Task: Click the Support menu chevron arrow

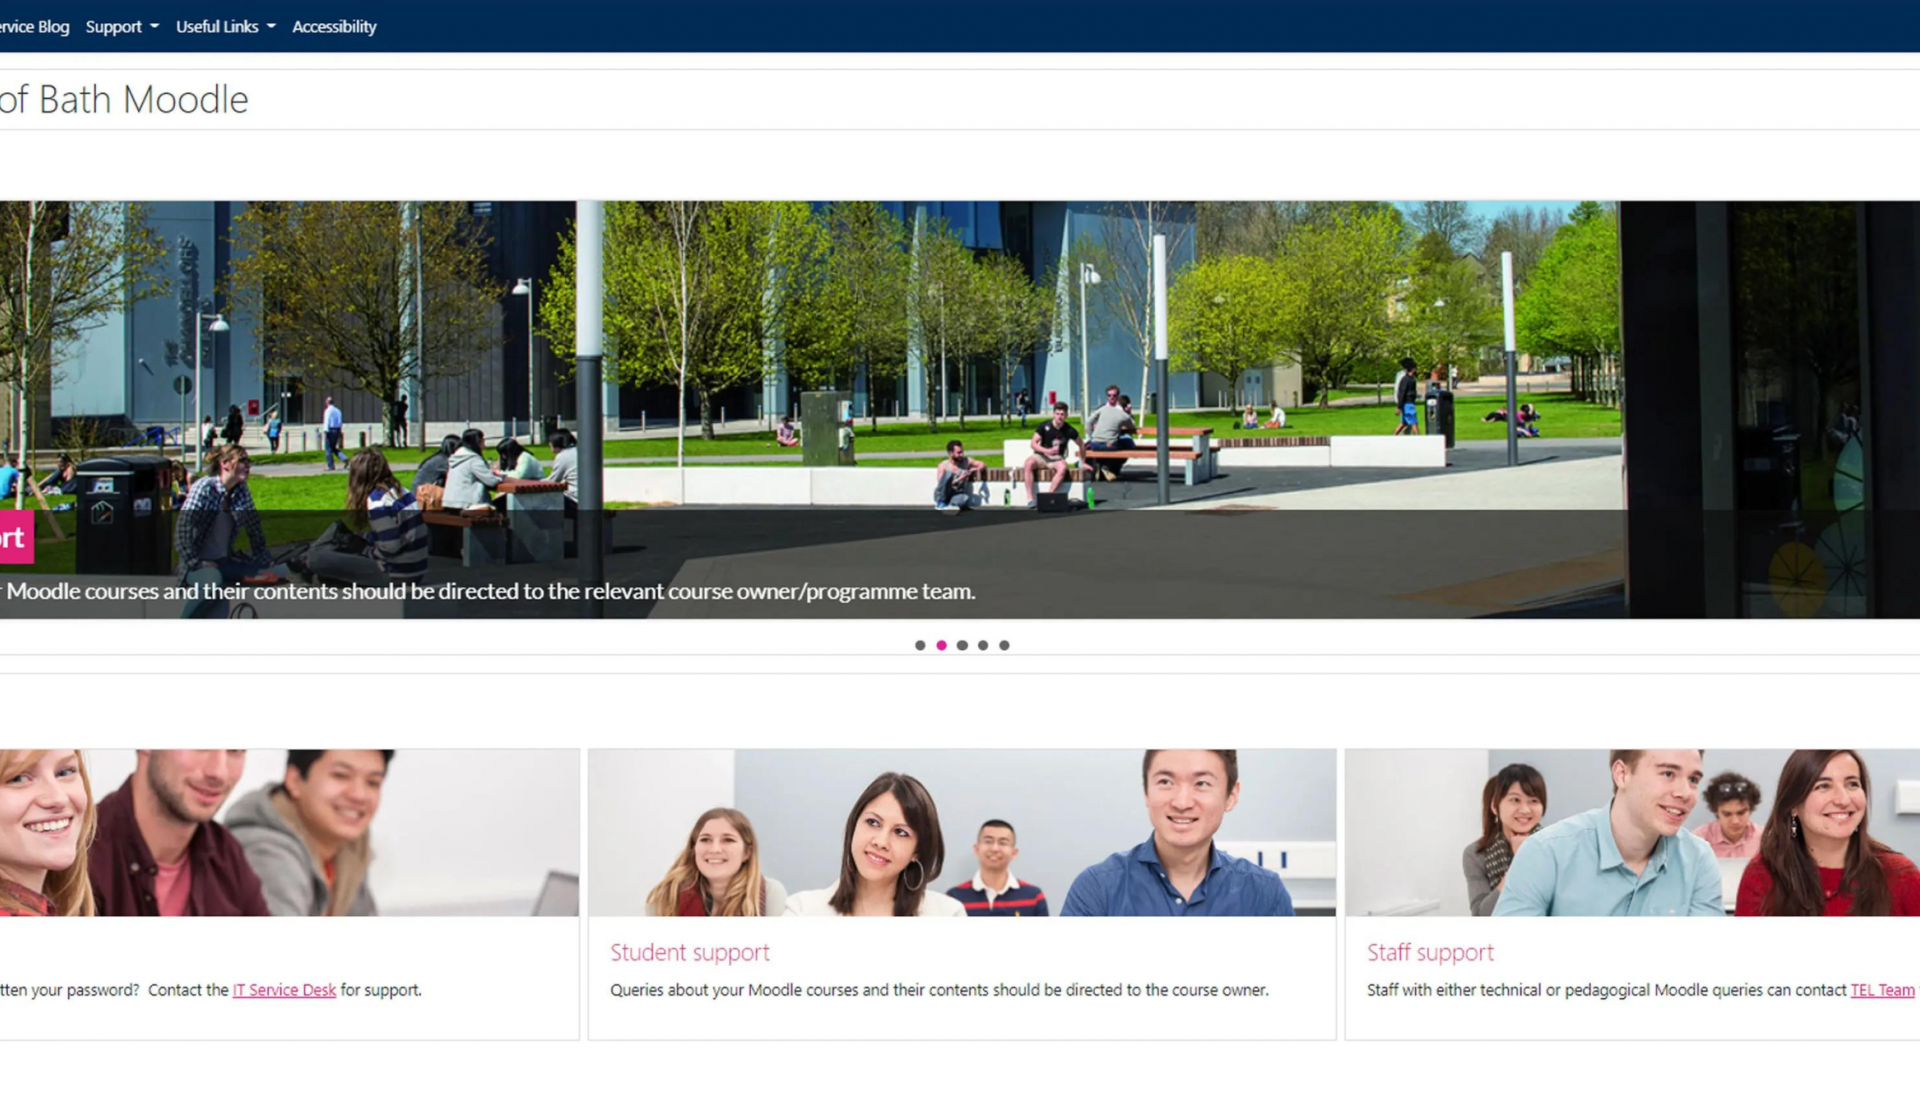Action: pos(154,28)
